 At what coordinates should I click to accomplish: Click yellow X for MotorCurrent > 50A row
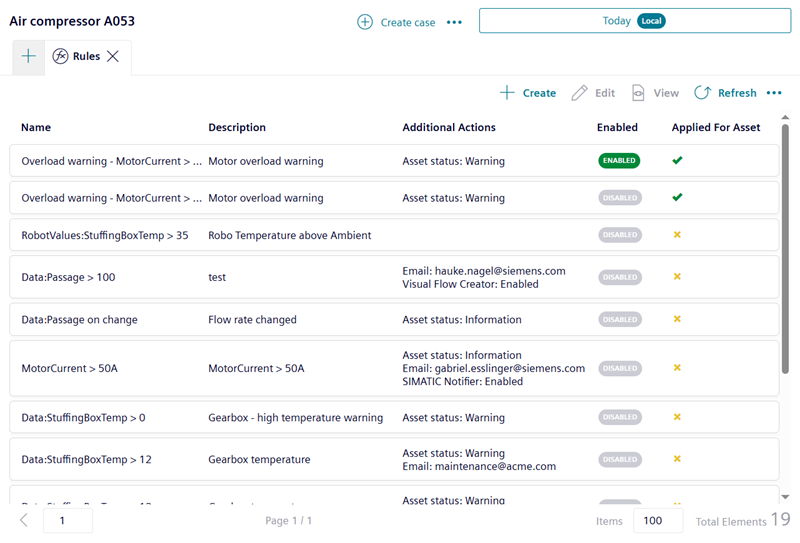677,367
